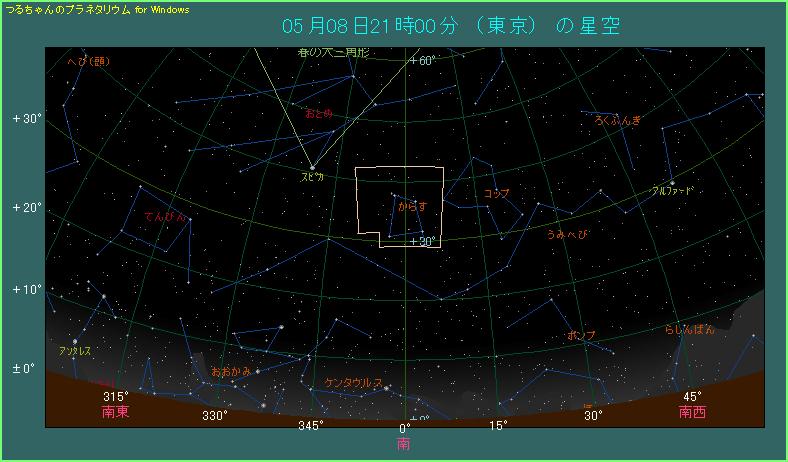Click the へび(頭) constellation label
The image size is (788, 462).
(87, 62)
